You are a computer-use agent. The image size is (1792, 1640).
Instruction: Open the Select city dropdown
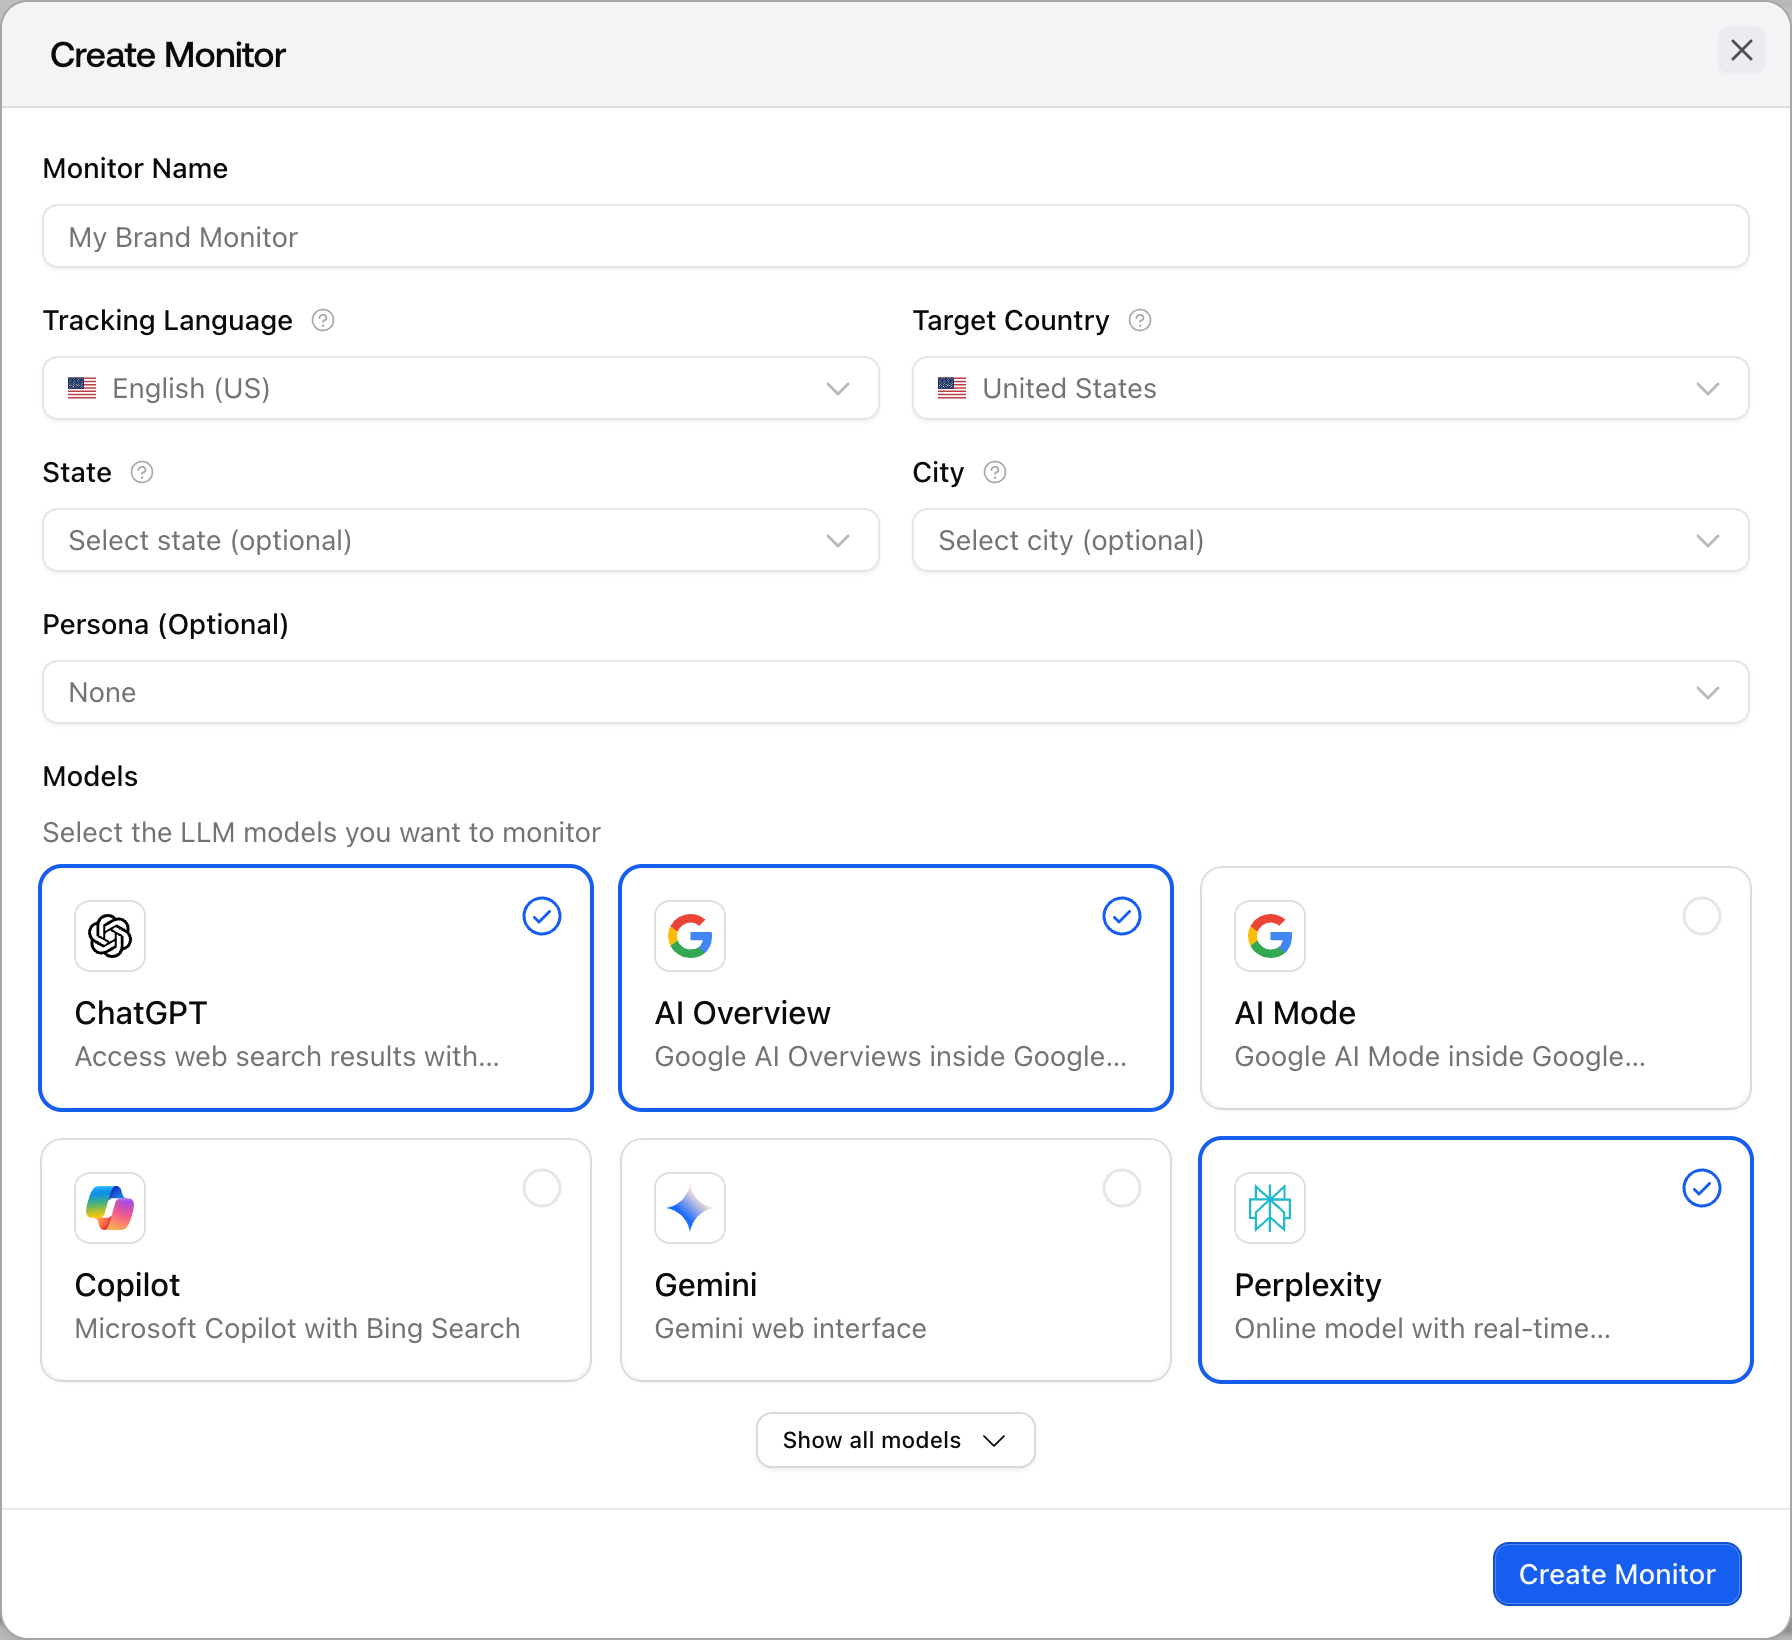pos(1331,540)
